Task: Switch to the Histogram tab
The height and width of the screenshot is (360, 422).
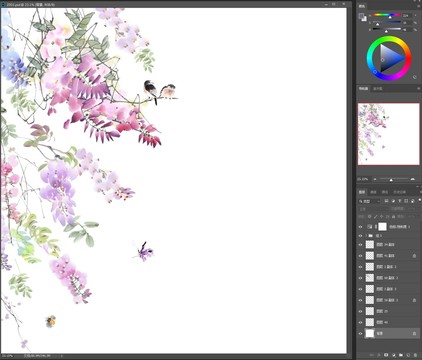Action: 378,89
